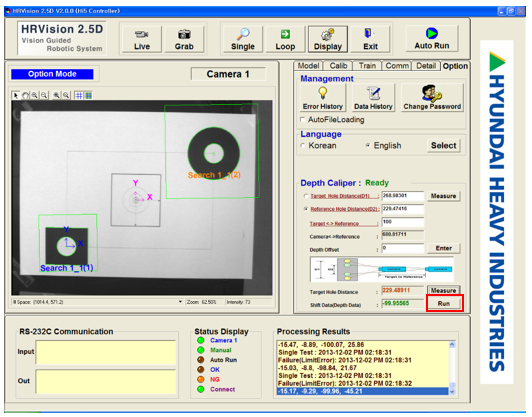Click the Depth Offset input field

pyautogui.click(x=403, y=248)
